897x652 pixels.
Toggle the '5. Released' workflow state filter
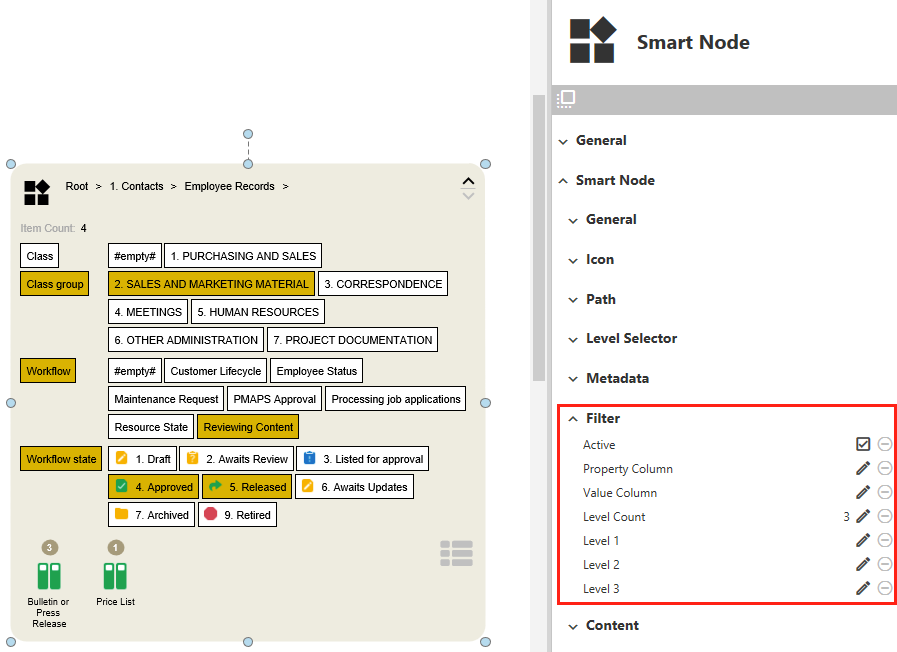(x=247, y=487)
